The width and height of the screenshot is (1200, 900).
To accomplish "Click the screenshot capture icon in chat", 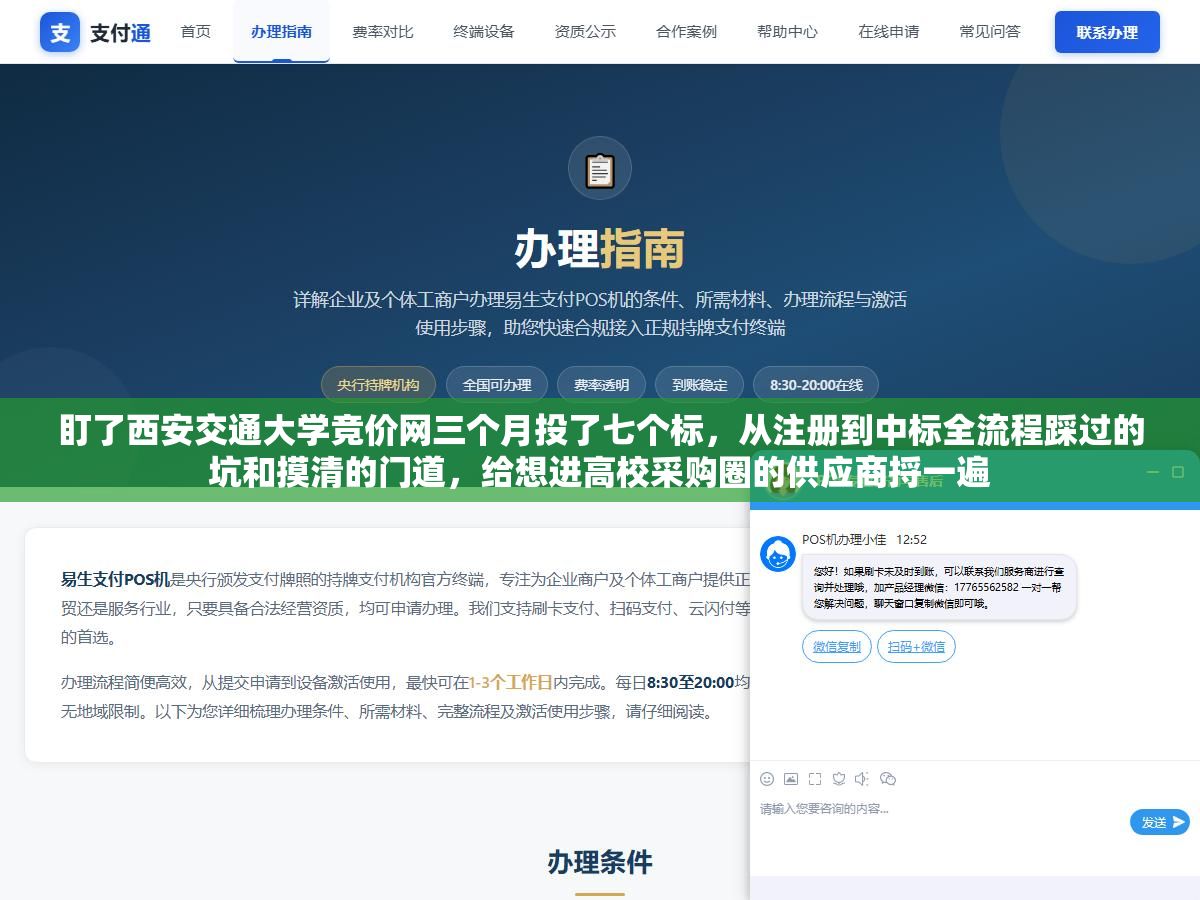I will tap(815, 779).
